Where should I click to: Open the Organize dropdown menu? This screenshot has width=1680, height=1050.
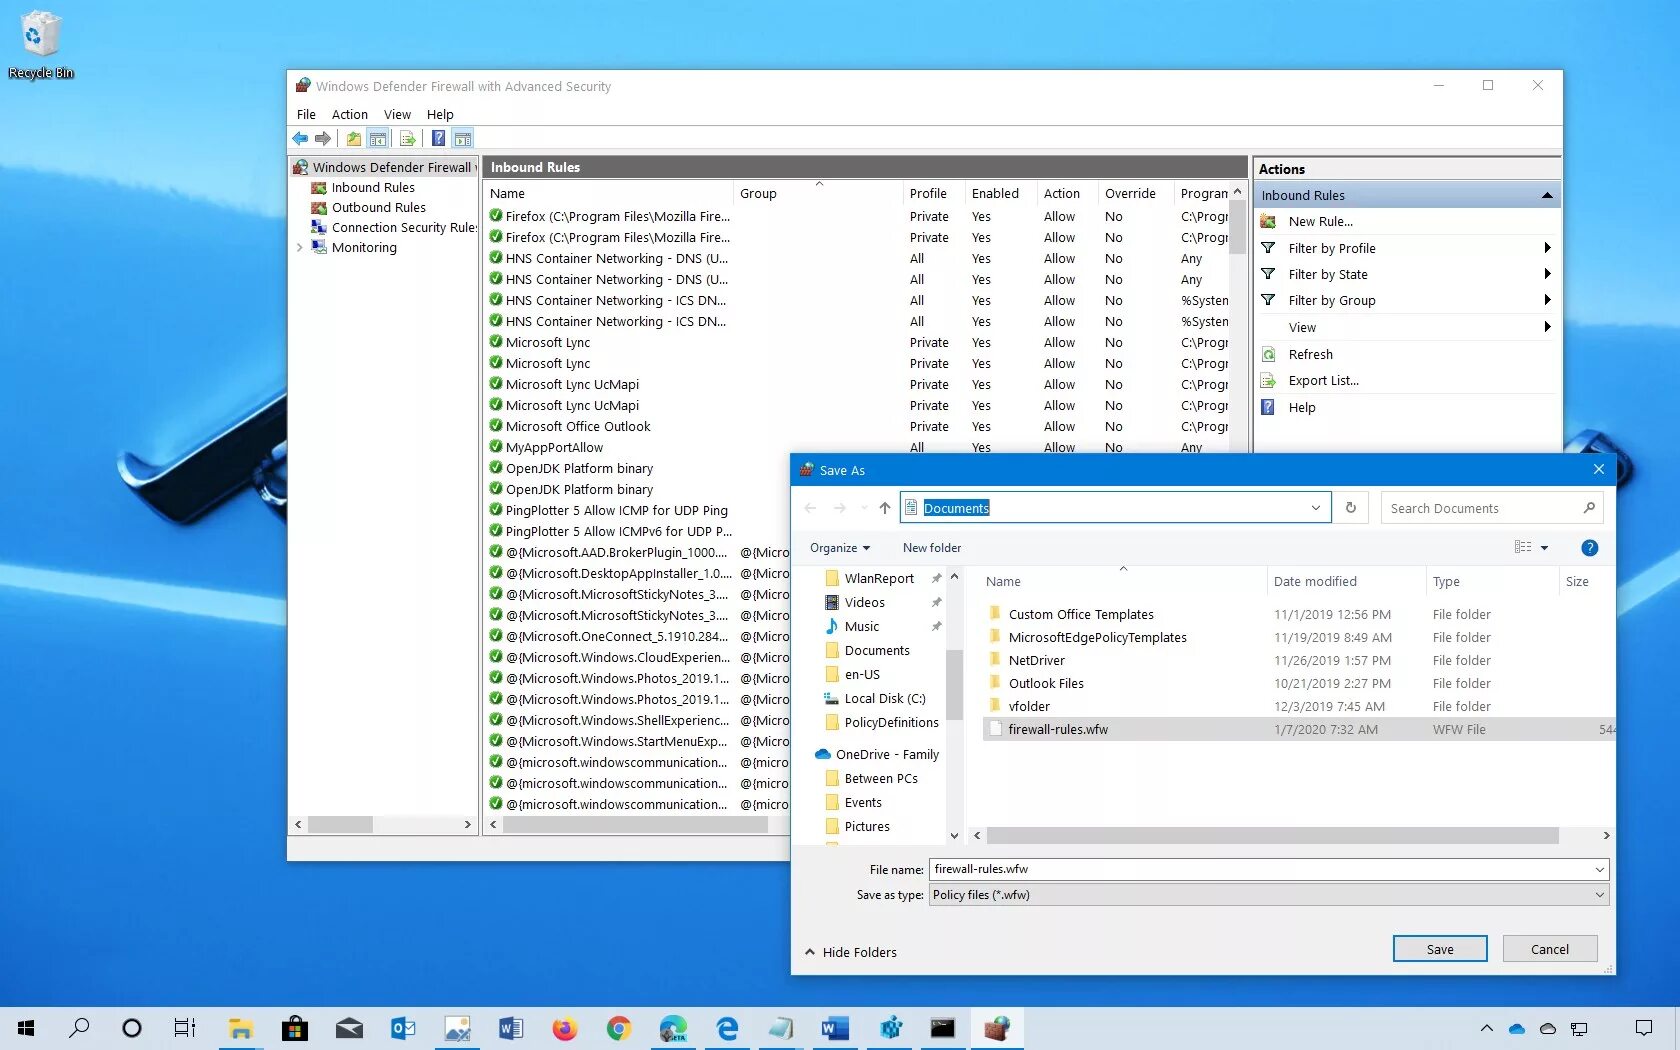pos(840,547)
